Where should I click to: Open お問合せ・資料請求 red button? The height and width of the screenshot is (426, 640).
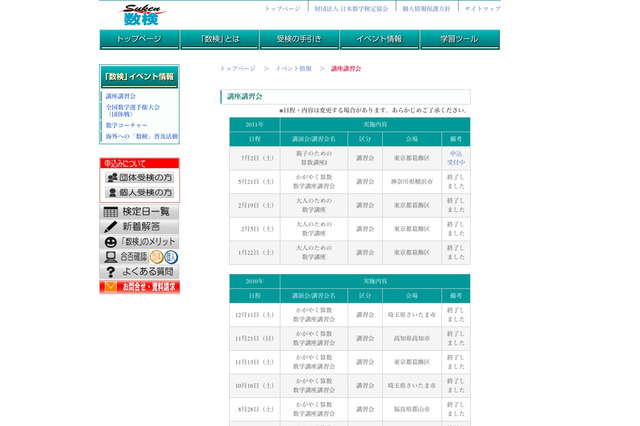139,287
